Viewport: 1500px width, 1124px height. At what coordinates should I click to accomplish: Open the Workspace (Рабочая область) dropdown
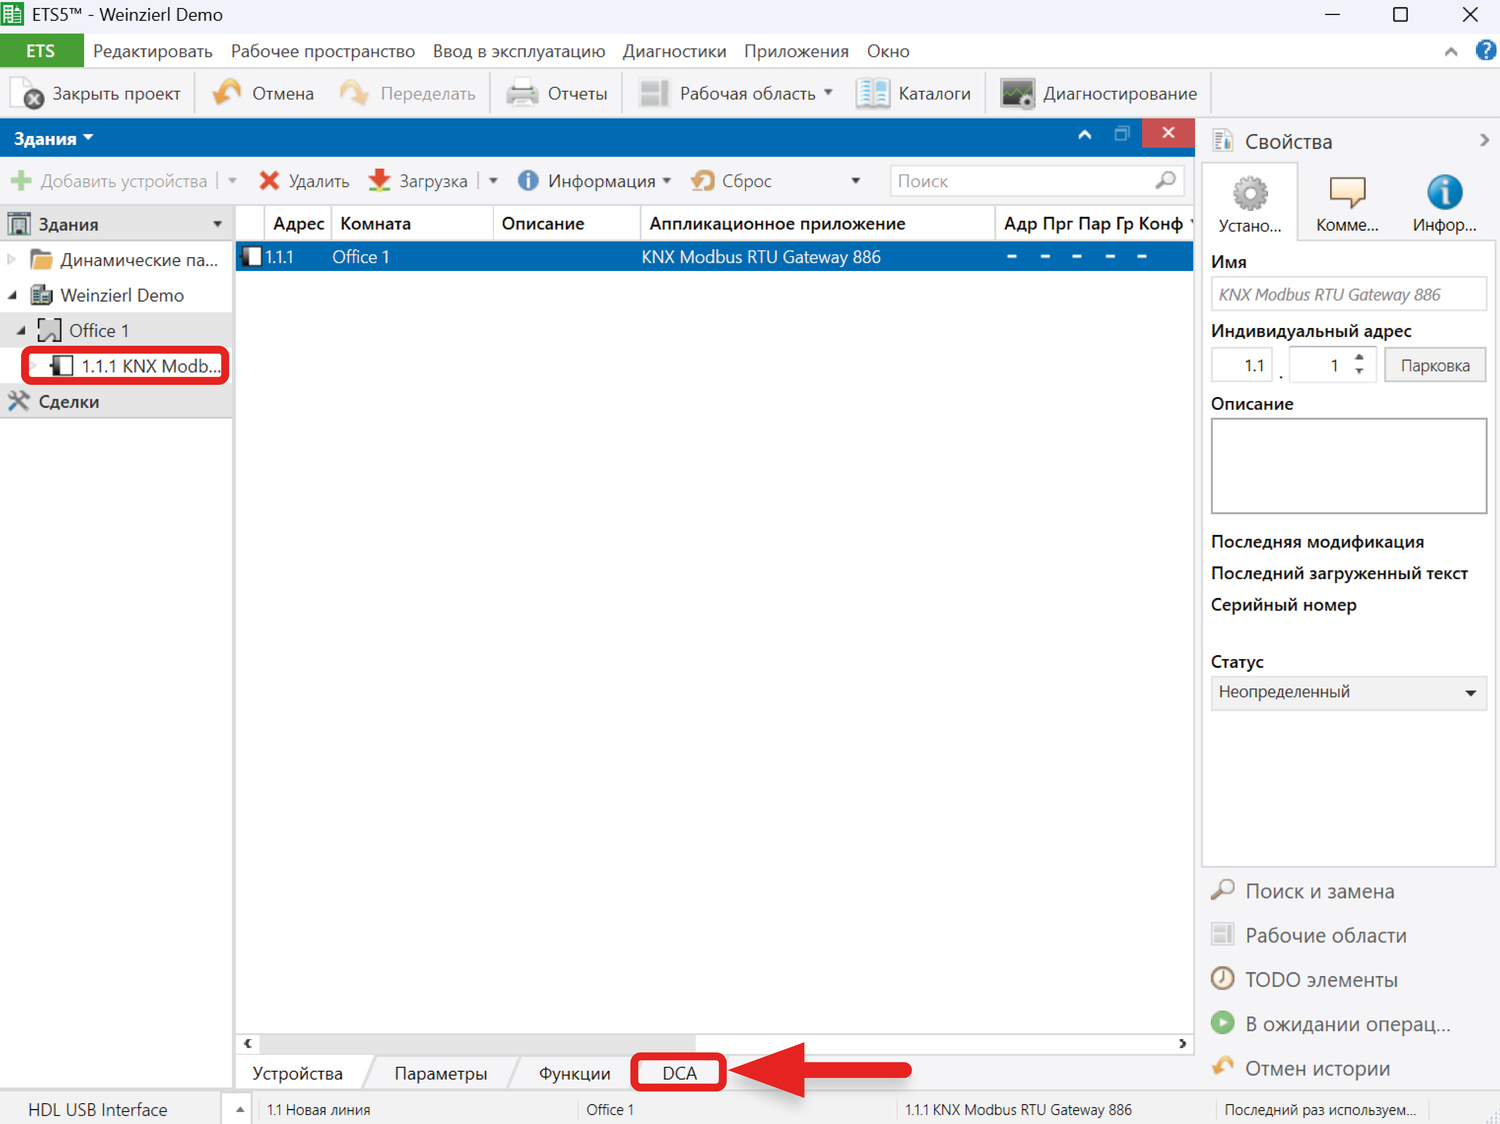pos(736,93)
